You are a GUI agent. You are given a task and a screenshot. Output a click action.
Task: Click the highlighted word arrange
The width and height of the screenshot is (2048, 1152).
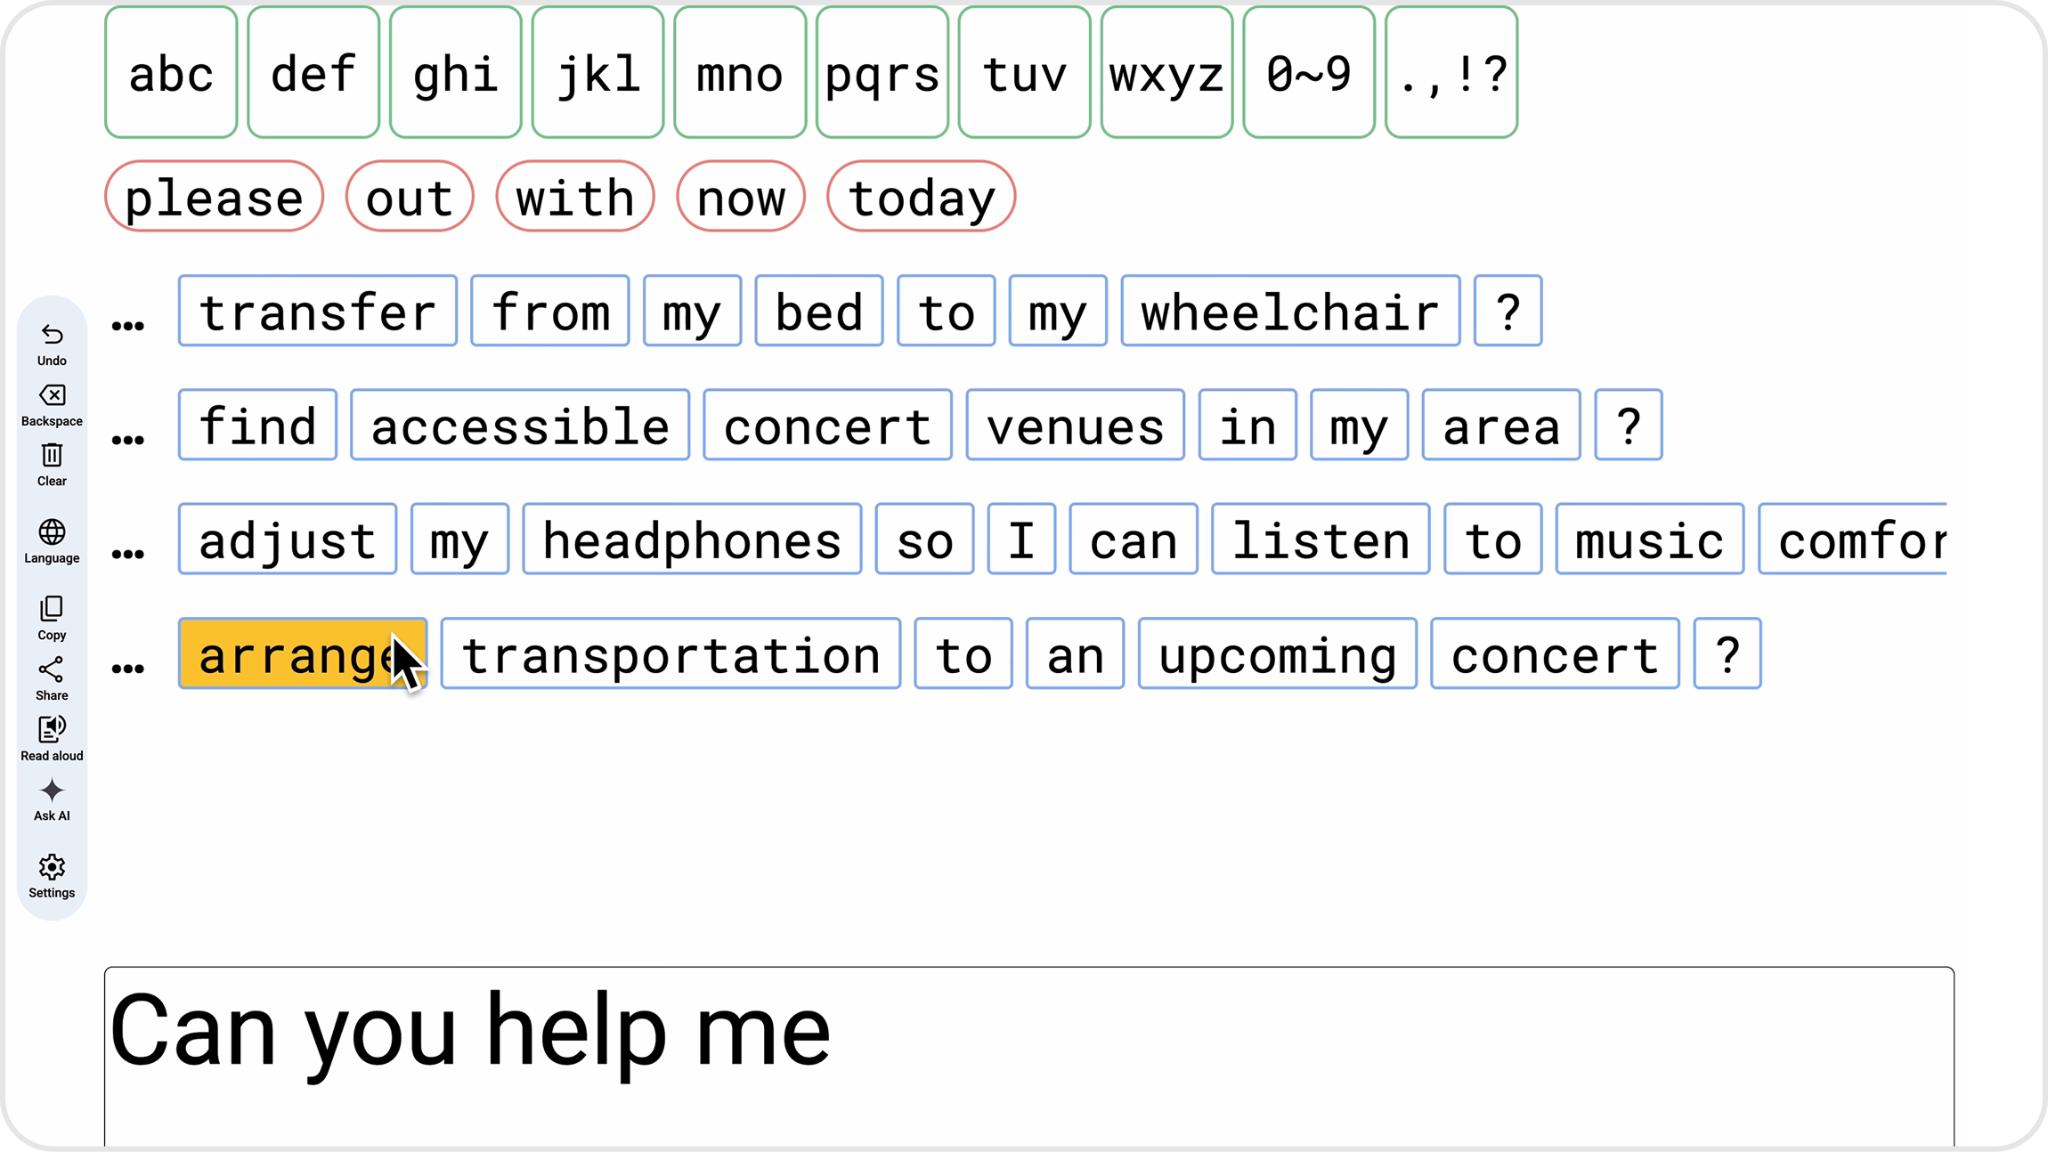click(x=300, y=655)
